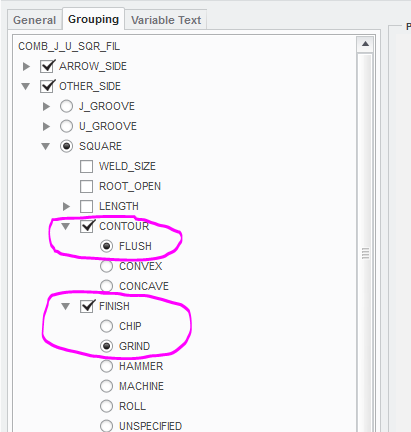Enable the WELD_SIZE checkbox

(86, 166)
